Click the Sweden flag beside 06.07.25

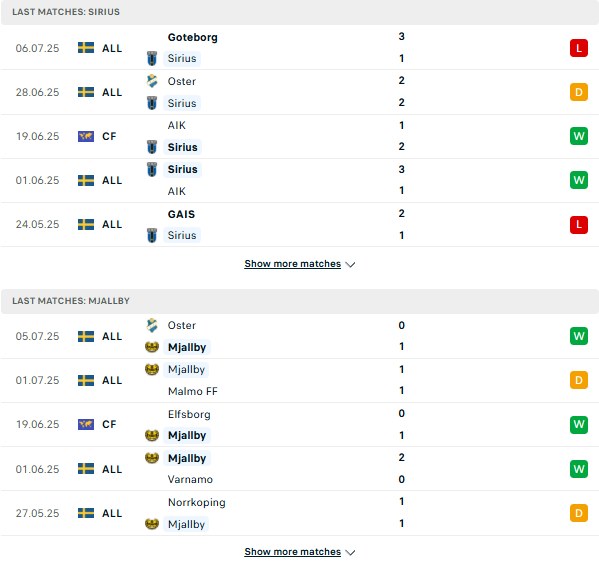tap(86, 48)
